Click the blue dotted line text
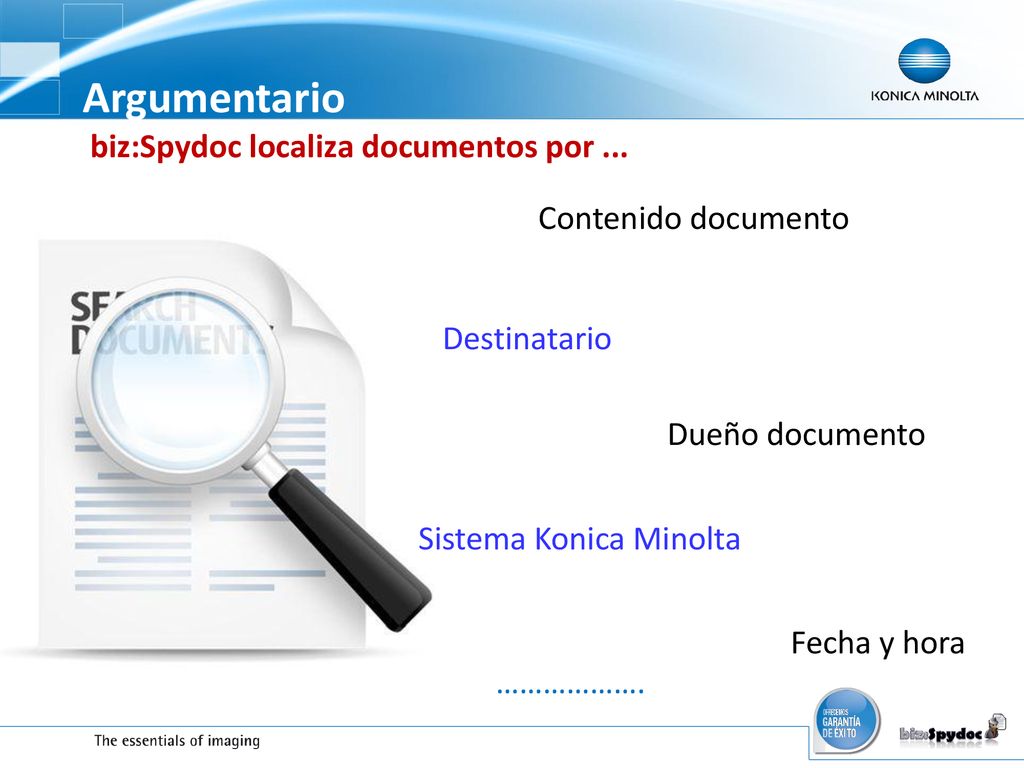The width and height of the screenshot is (1024, 768). [571, 690]
